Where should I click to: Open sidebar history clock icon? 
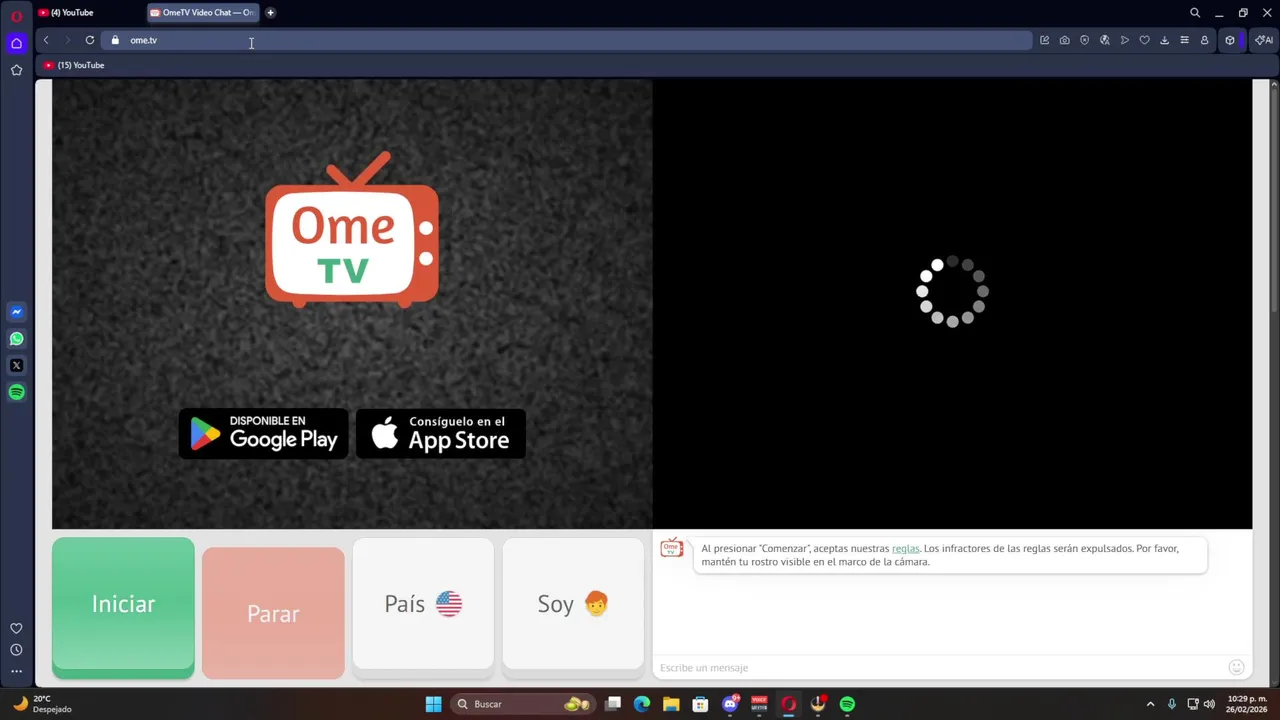[16, 650]
